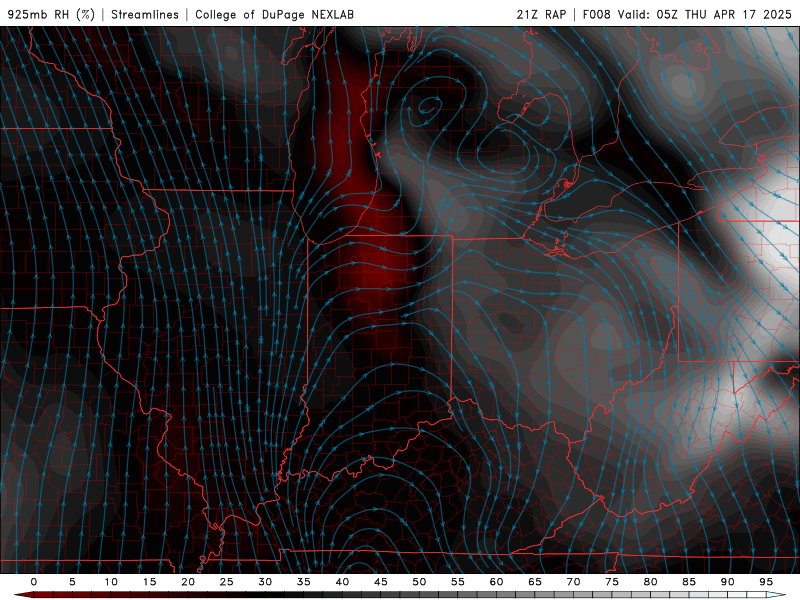Click the legend value "50"

tap(419, 582)
